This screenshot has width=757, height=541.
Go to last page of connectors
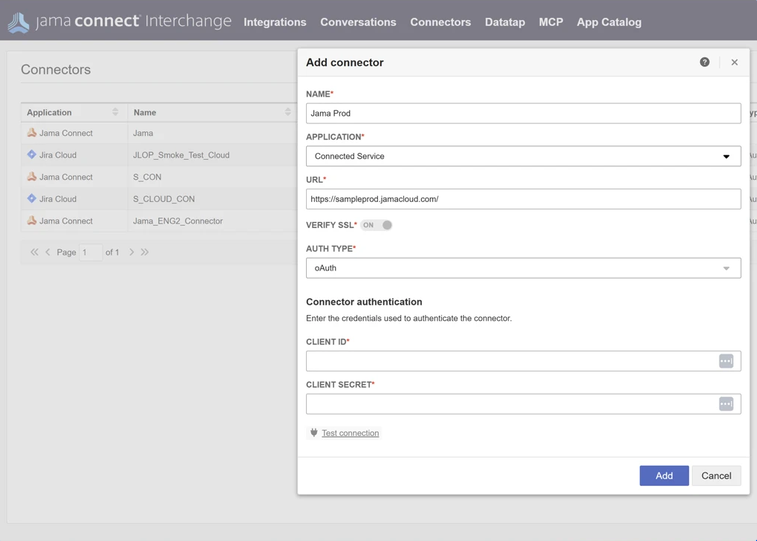144,252
